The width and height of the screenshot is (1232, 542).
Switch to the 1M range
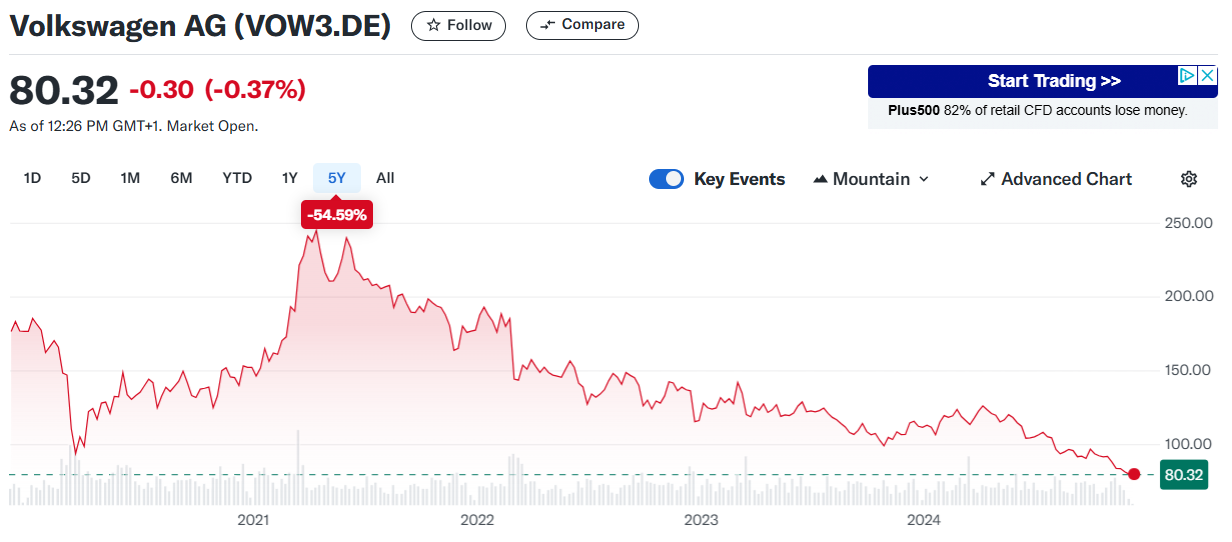click(130, 178)
